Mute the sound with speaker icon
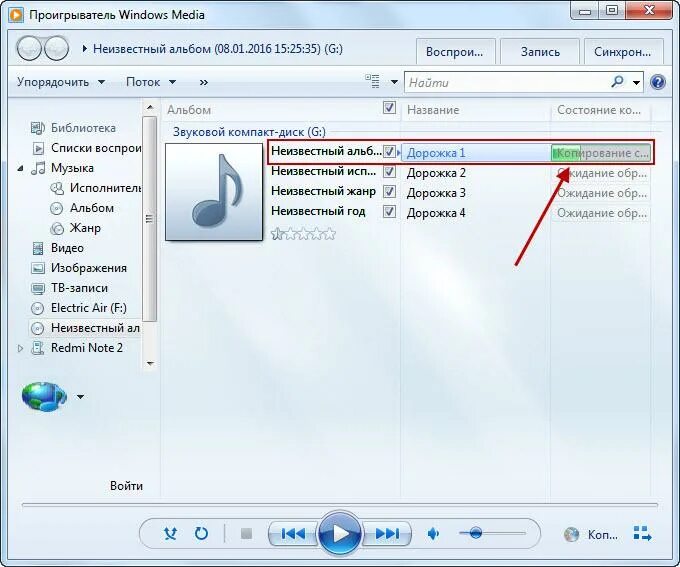This screenshot has width=680, height=567. coord(433,533)
